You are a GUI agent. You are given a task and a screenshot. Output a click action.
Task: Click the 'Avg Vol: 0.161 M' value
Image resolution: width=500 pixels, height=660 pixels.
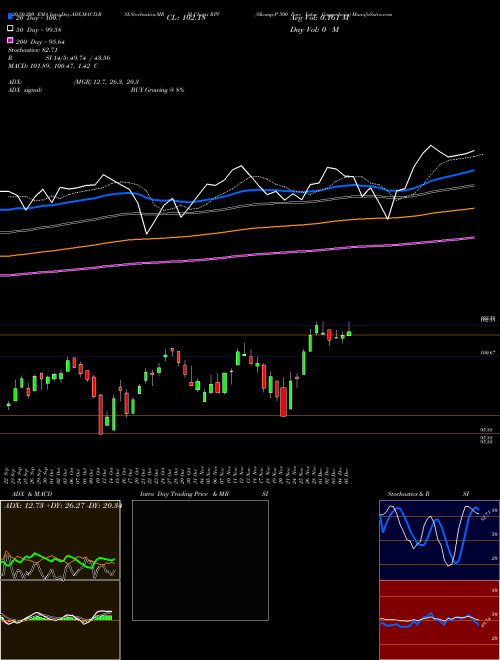(x=319, y=18)
